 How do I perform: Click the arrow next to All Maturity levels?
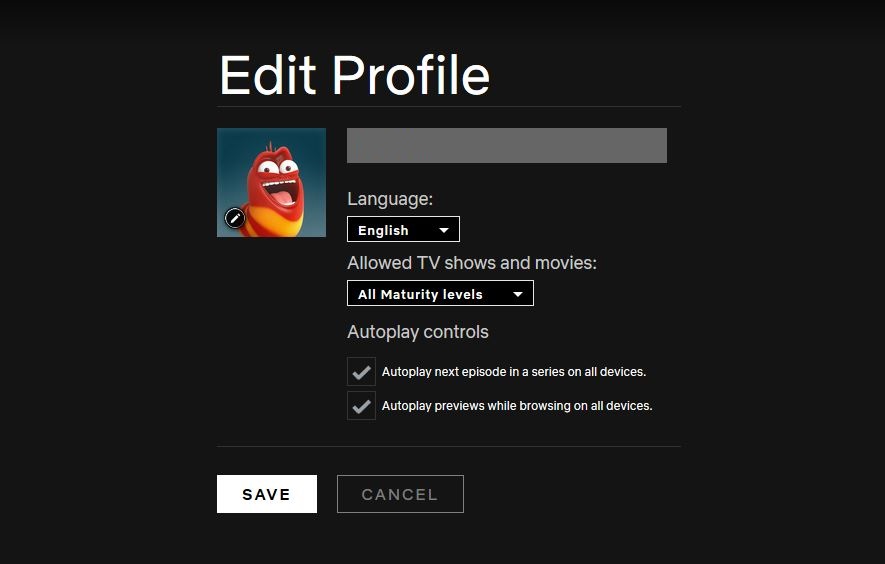(x=518, y=294)
